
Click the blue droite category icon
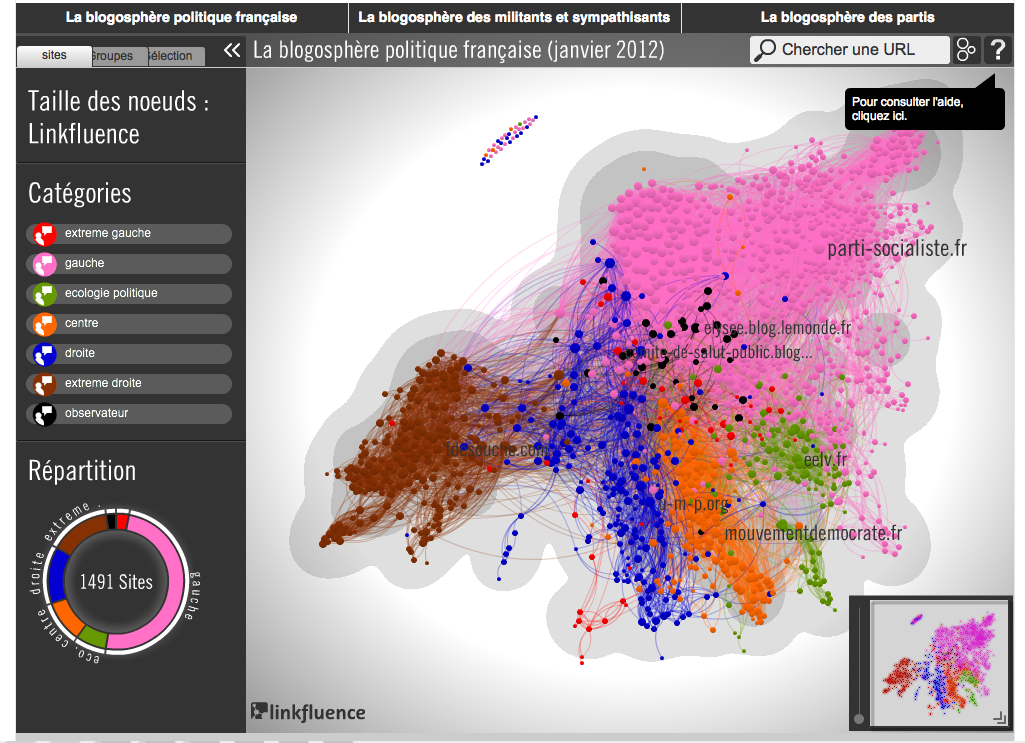click(x=43, y=354)
